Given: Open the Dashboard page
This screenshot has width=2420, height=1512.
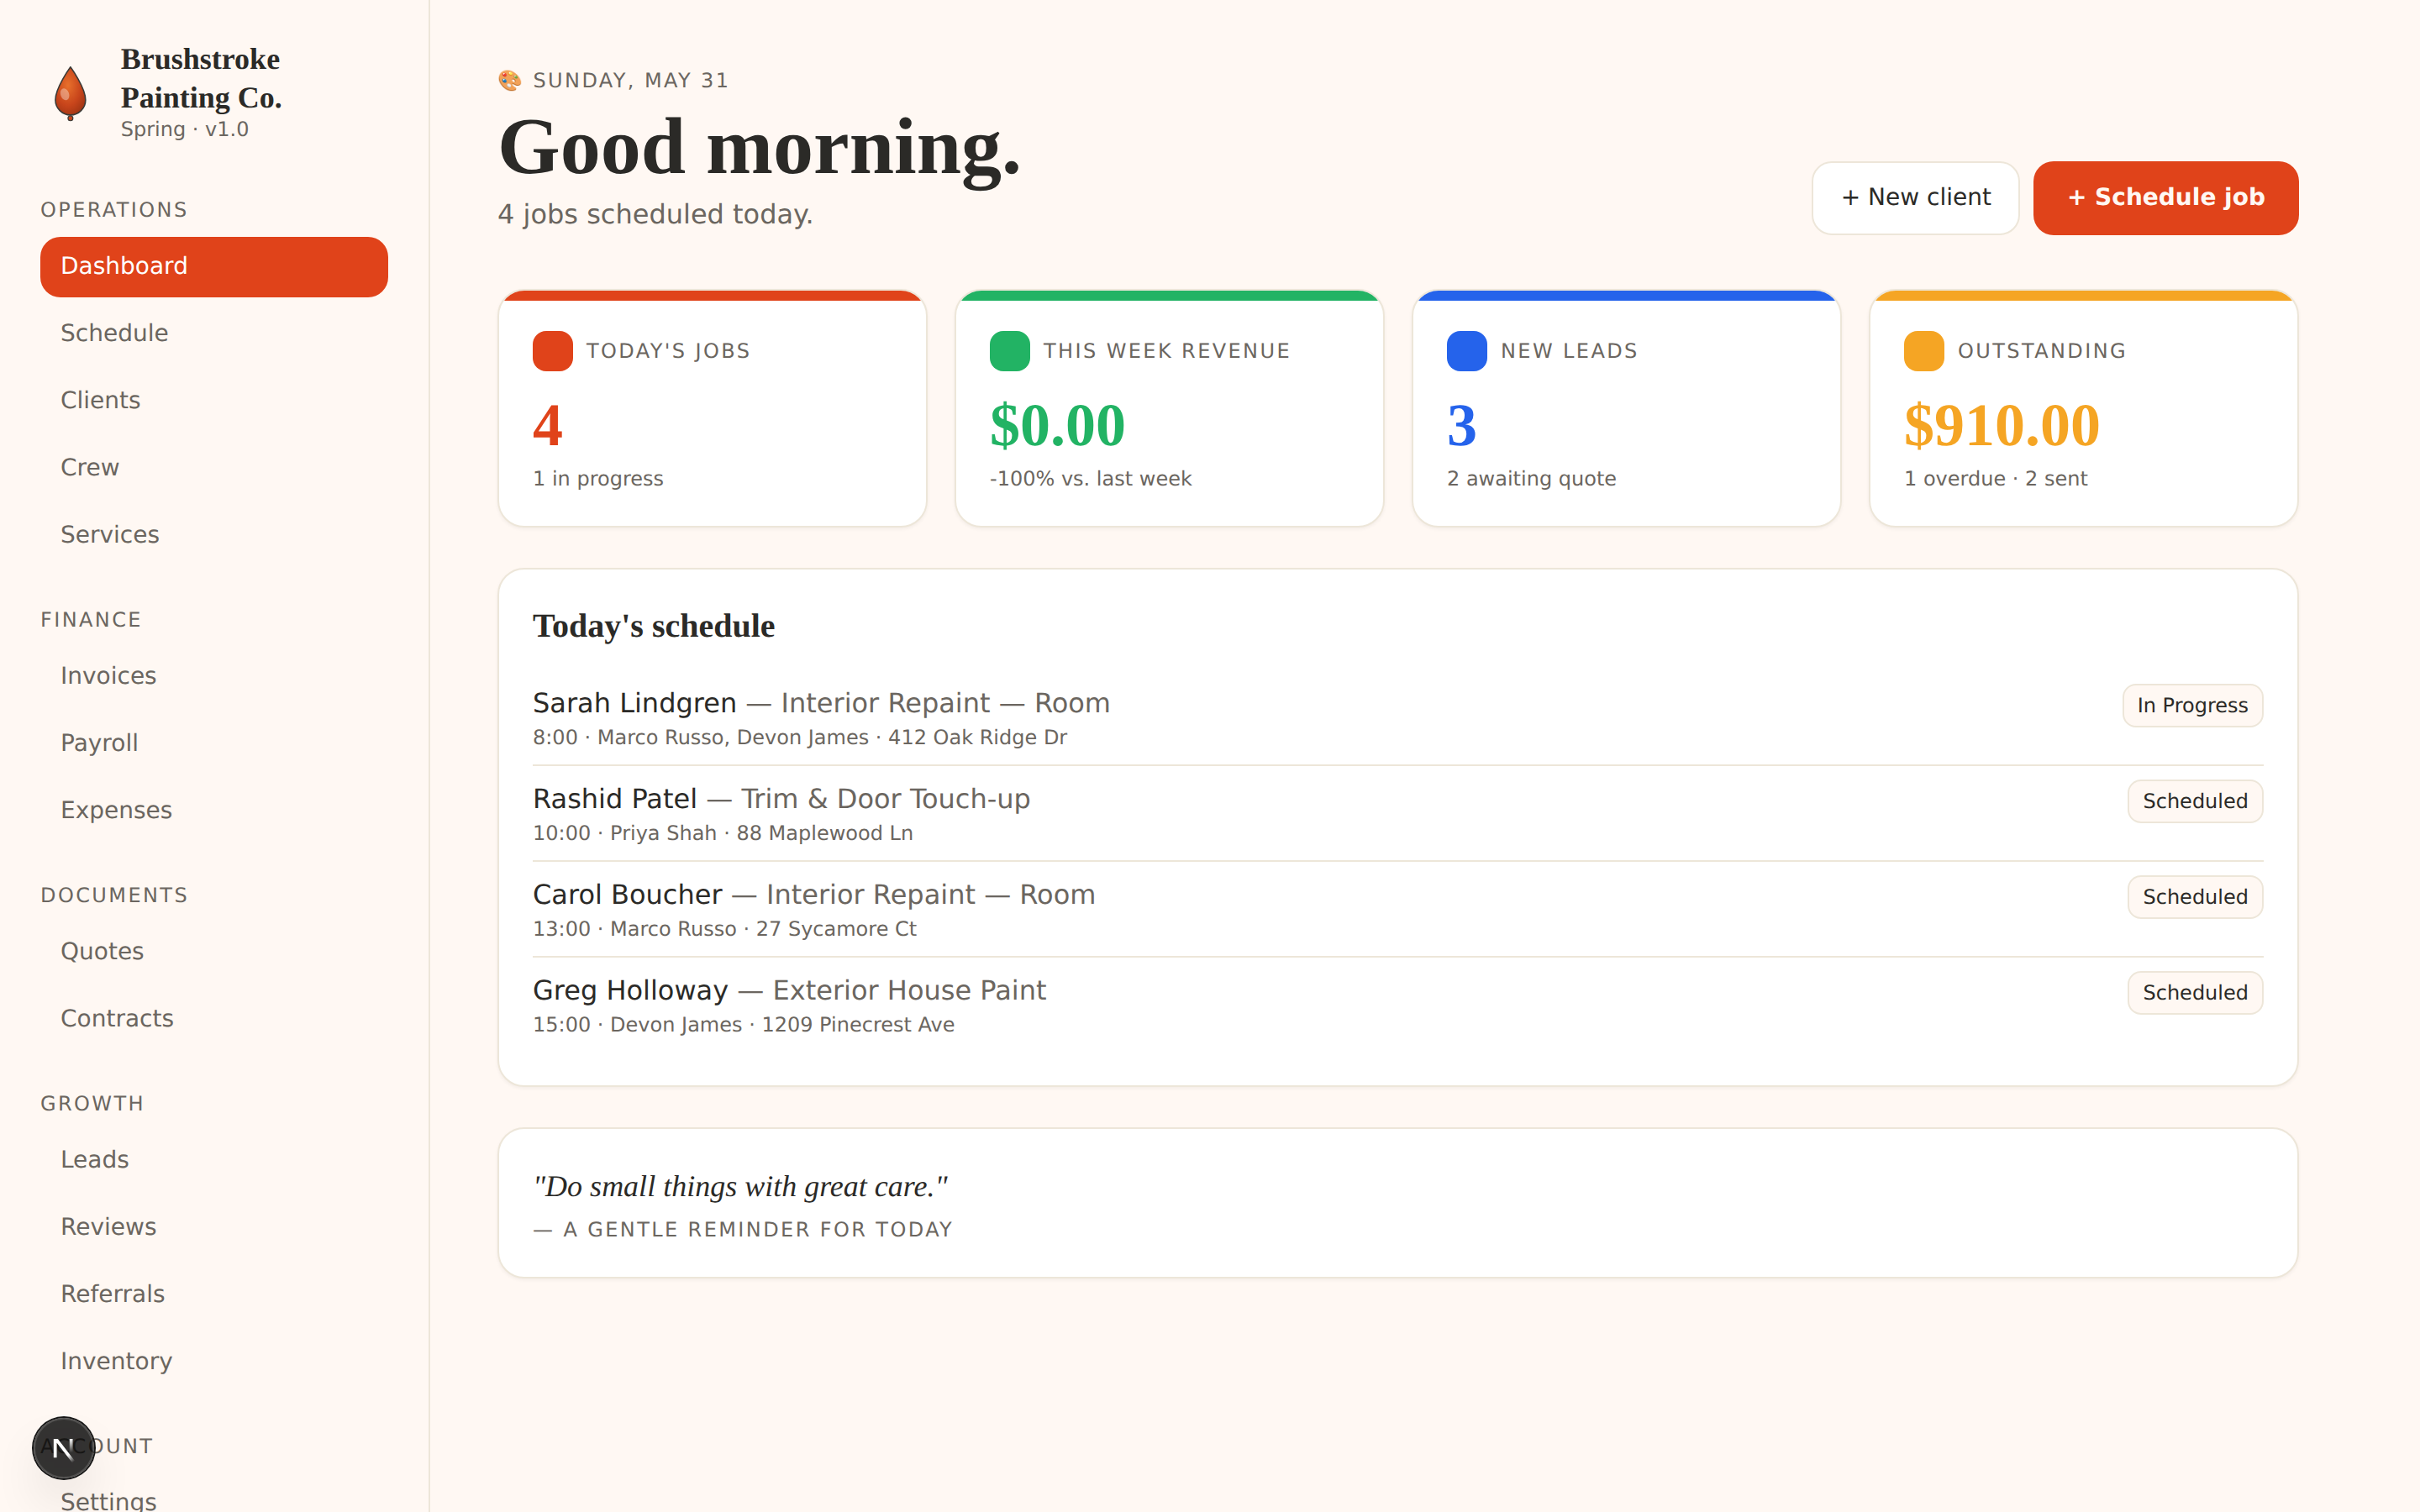Looking at the screenshot, I should [x=214, y=266].
